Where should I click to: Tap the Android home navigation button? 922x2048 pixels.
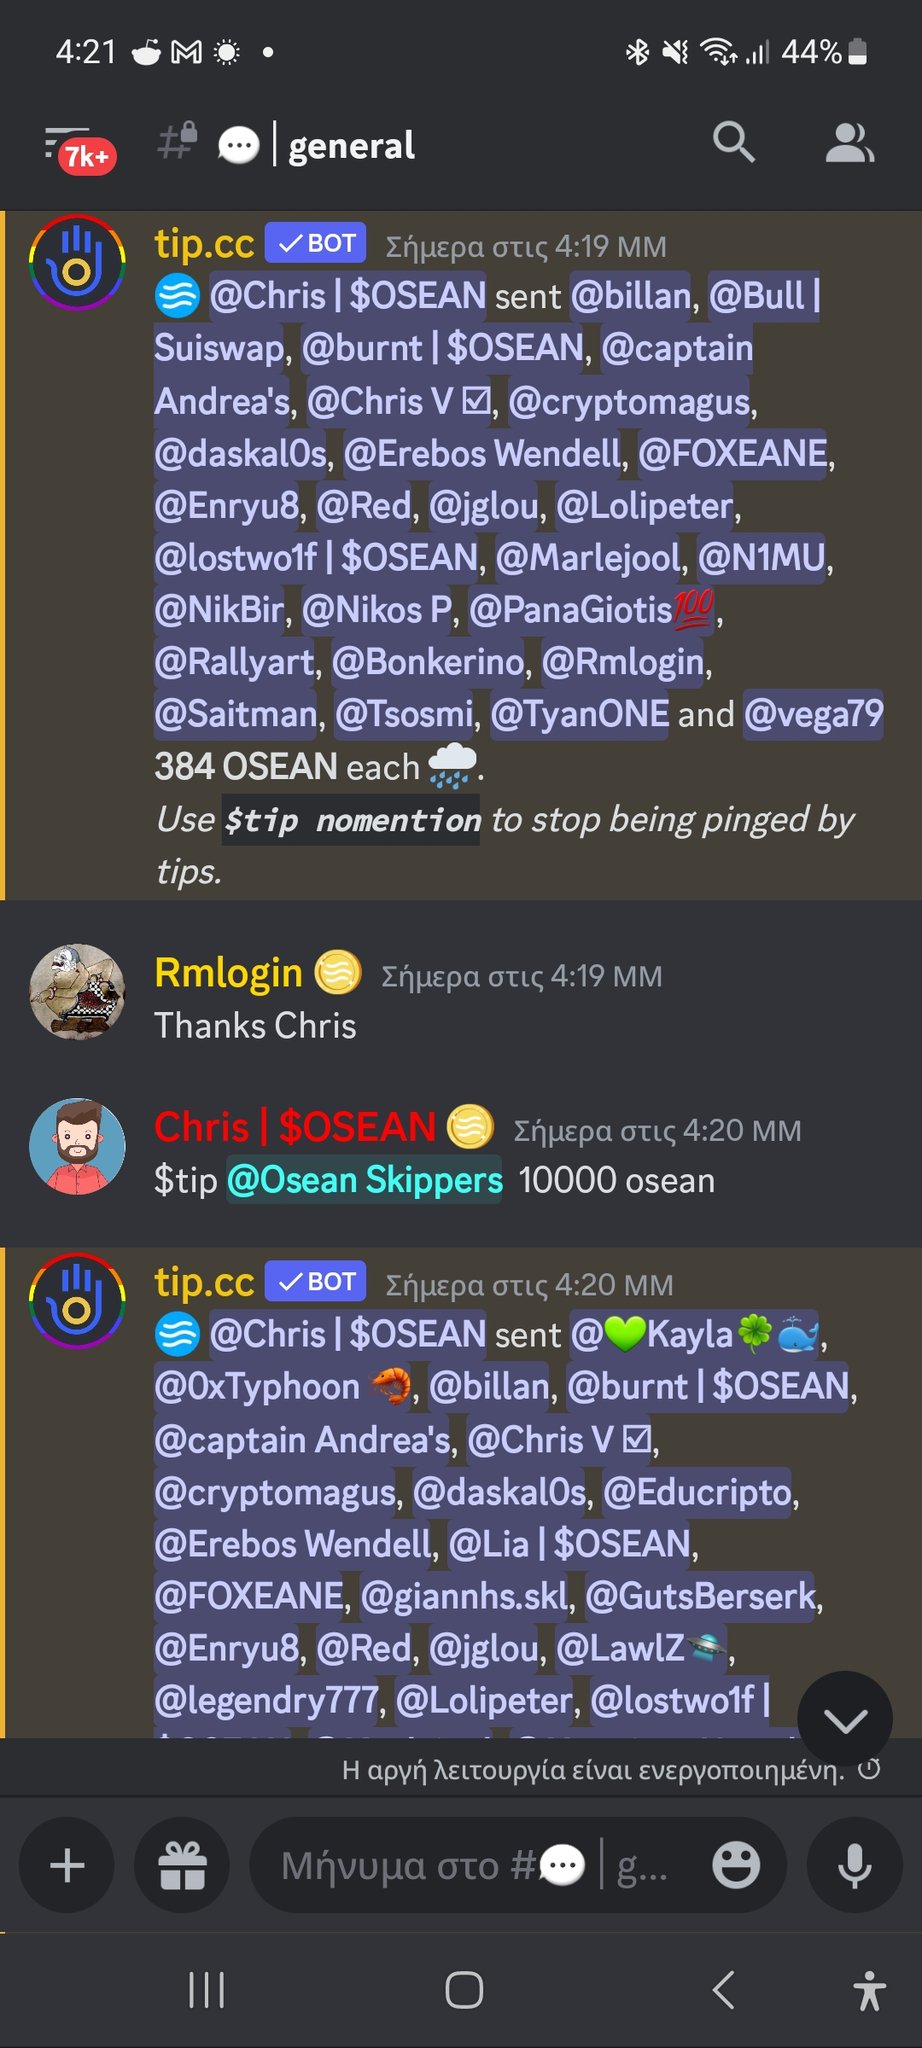[x=464, y=1990]
